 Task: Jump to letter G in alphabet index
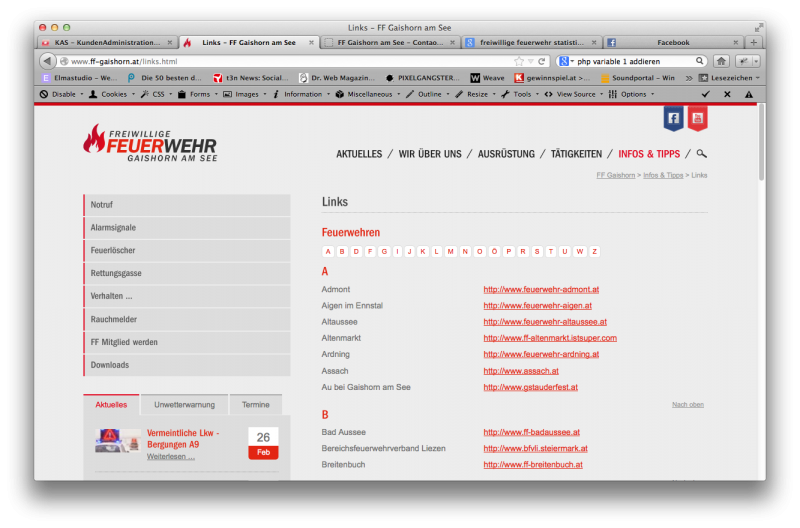tap(384, 252)
